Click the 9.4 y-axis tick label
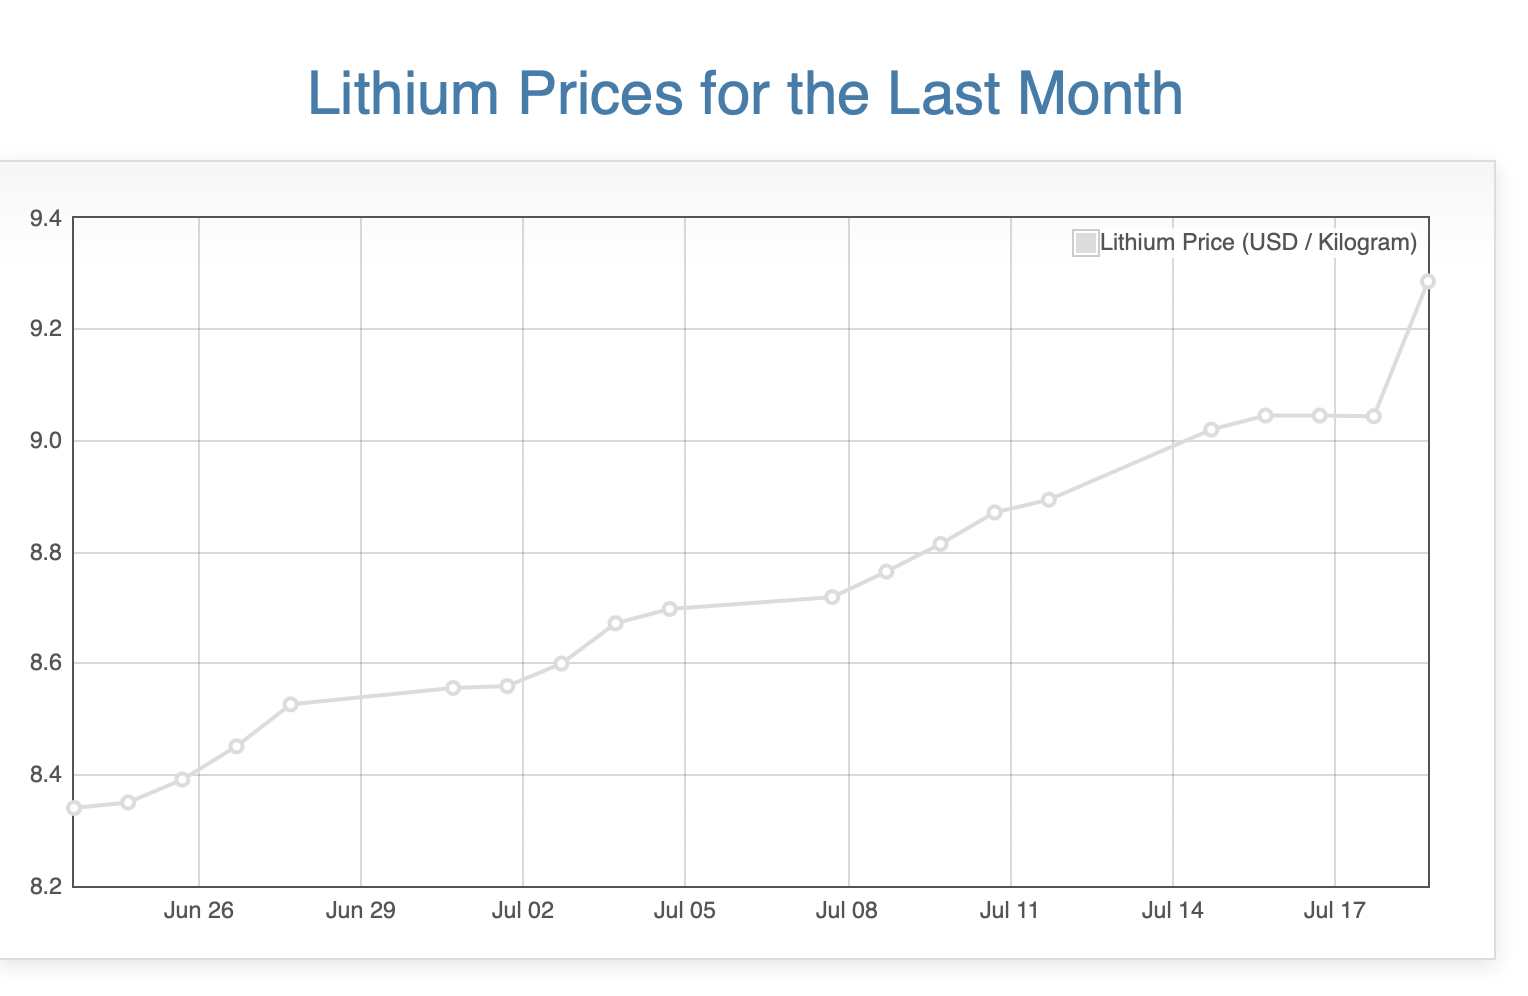Image resolution: width=1528 pixels, height=996 pixels. pos(45,218)
